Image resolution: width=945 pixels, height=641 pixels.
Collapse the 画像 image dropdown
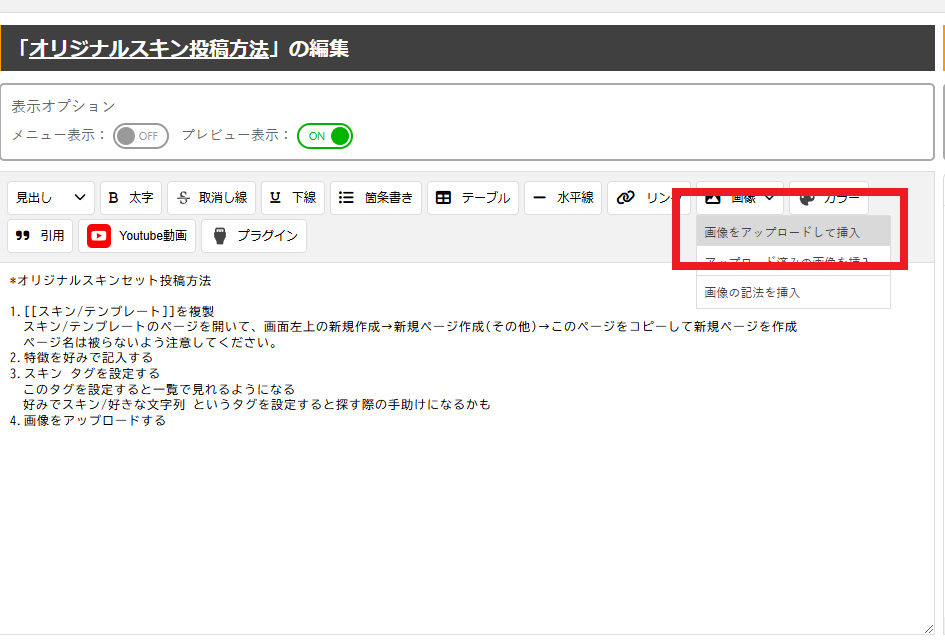coord(740,198)
